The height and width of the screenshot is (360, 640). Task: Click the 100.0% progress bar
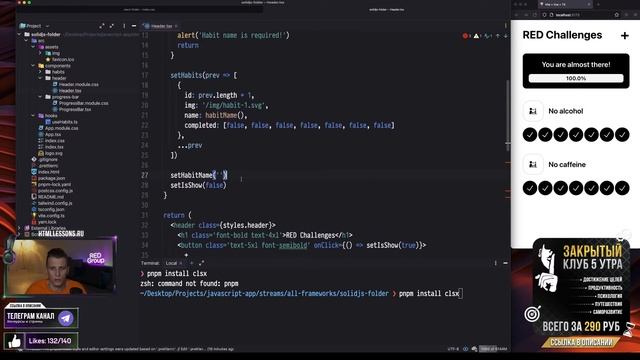[x=576, y=78]
